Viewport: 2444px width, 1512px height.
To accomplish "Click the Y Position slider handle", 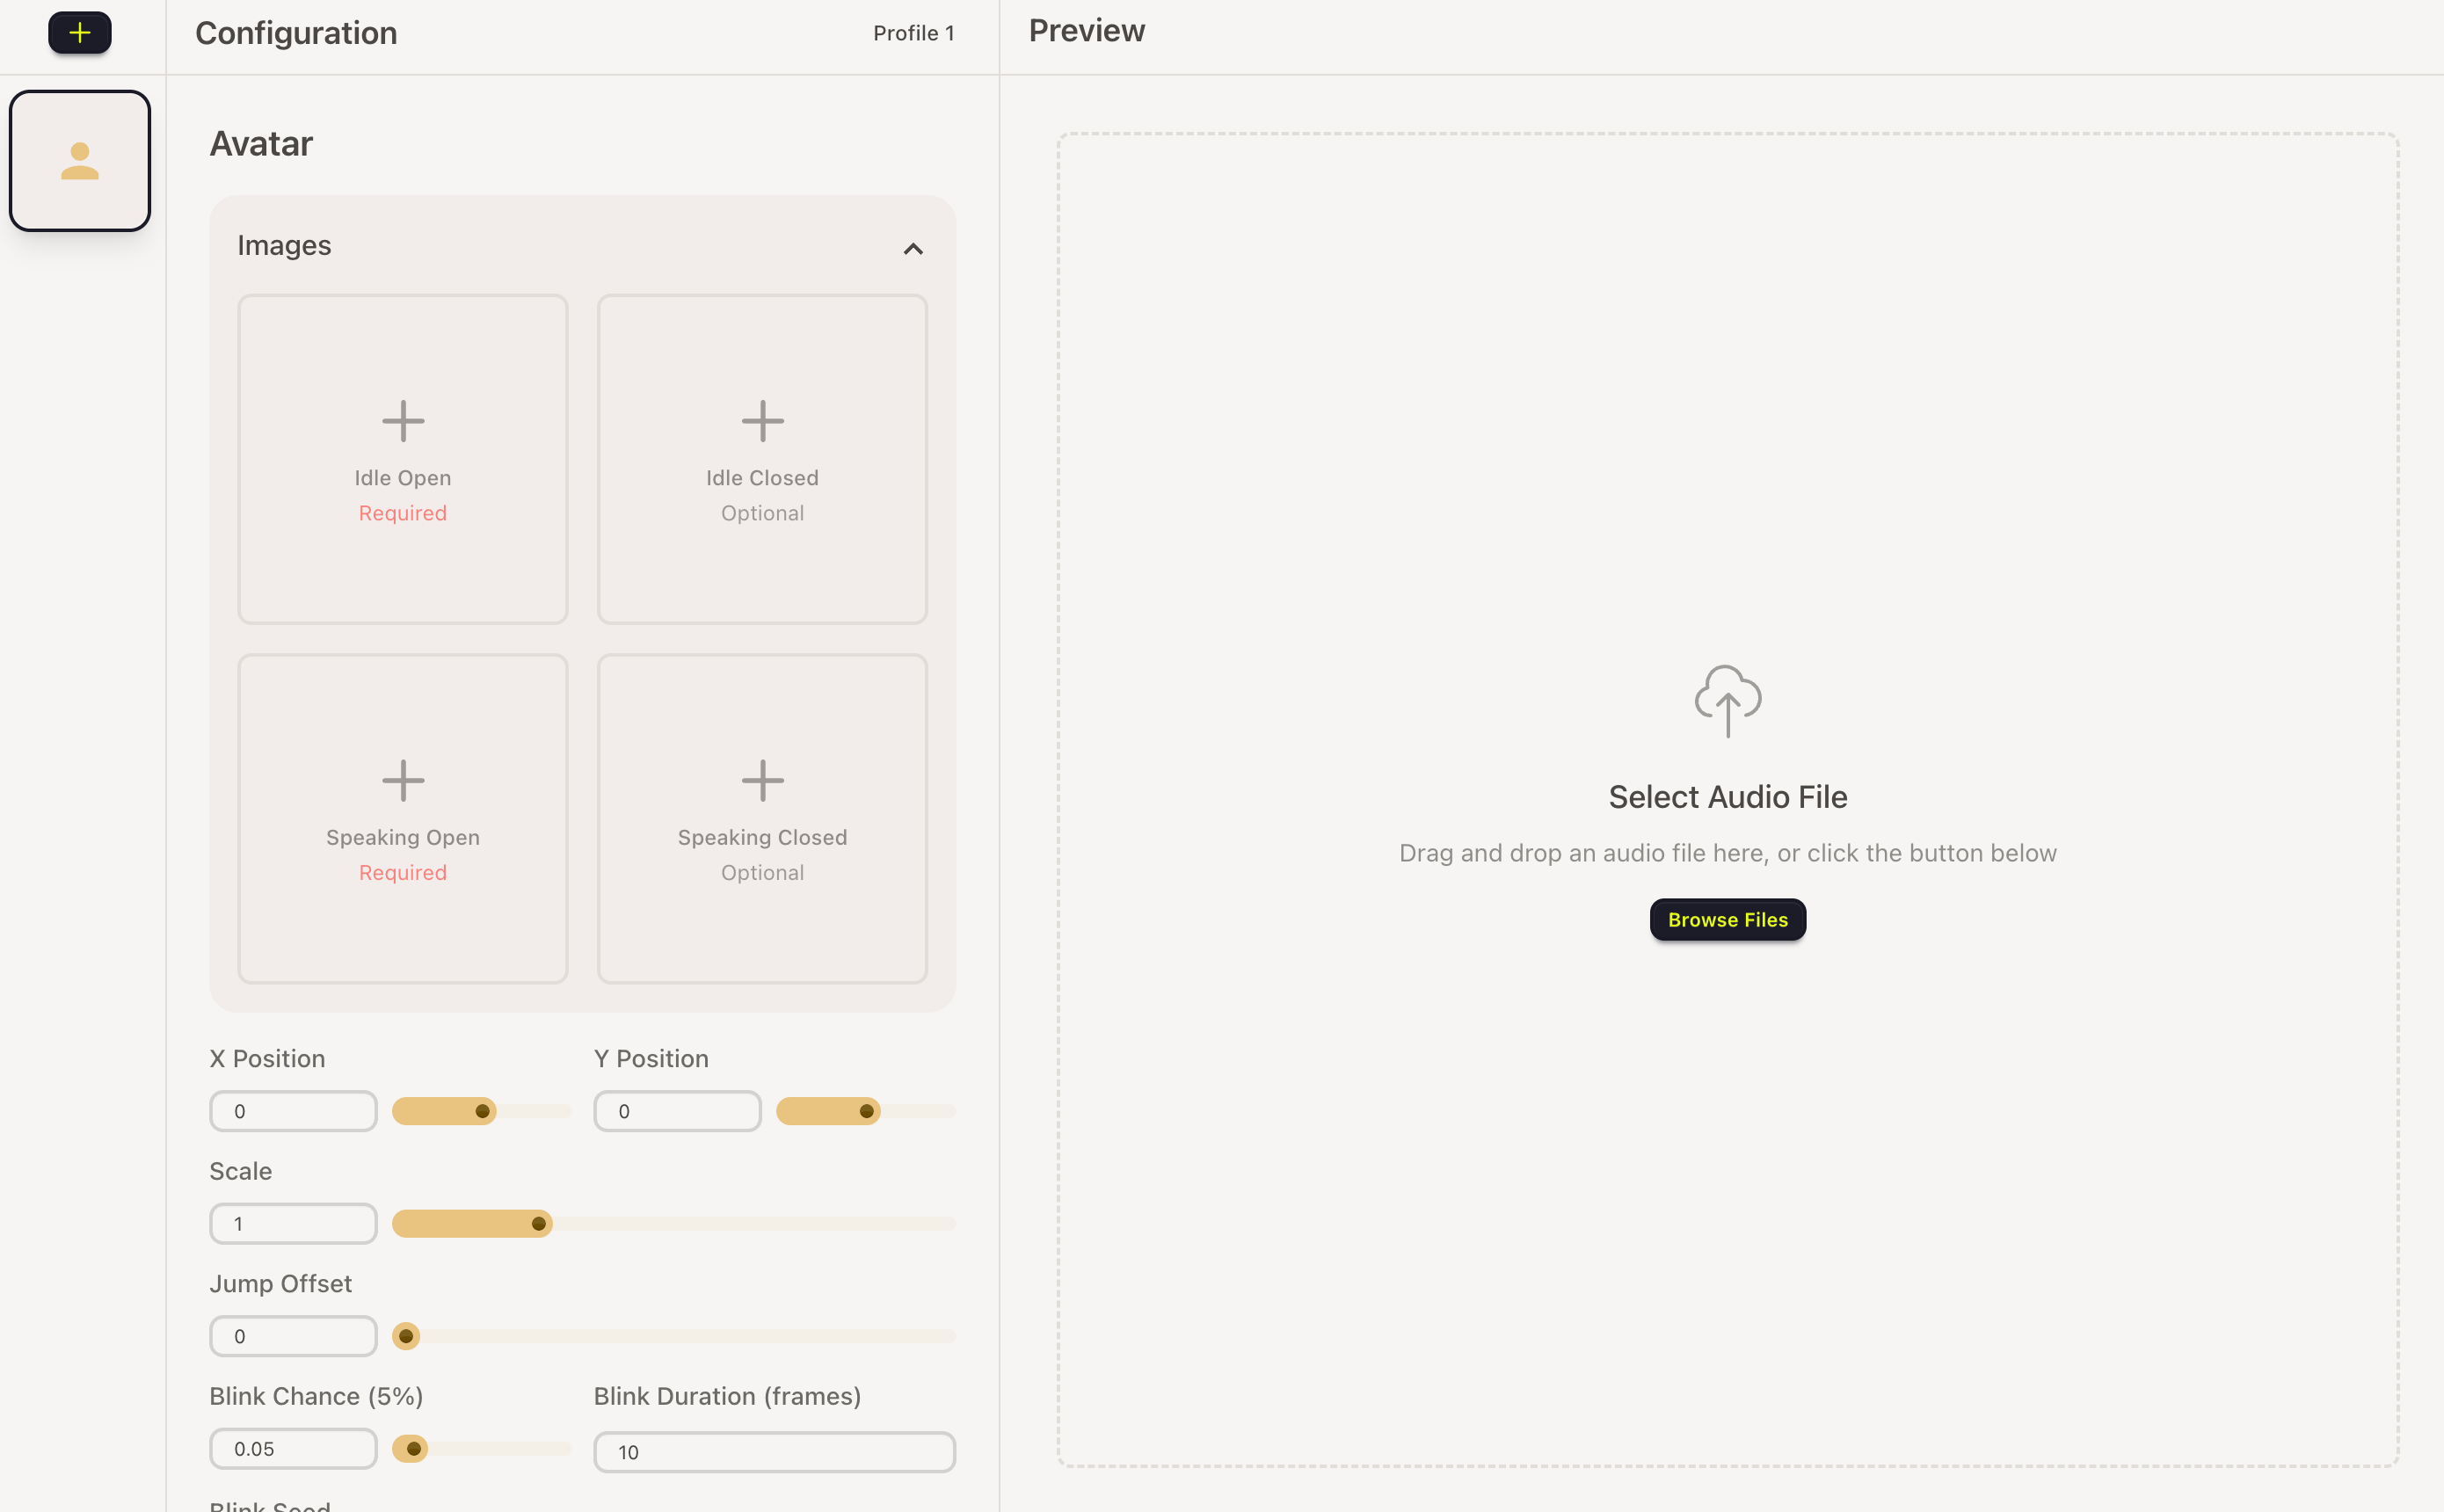I will (866, 1111).
